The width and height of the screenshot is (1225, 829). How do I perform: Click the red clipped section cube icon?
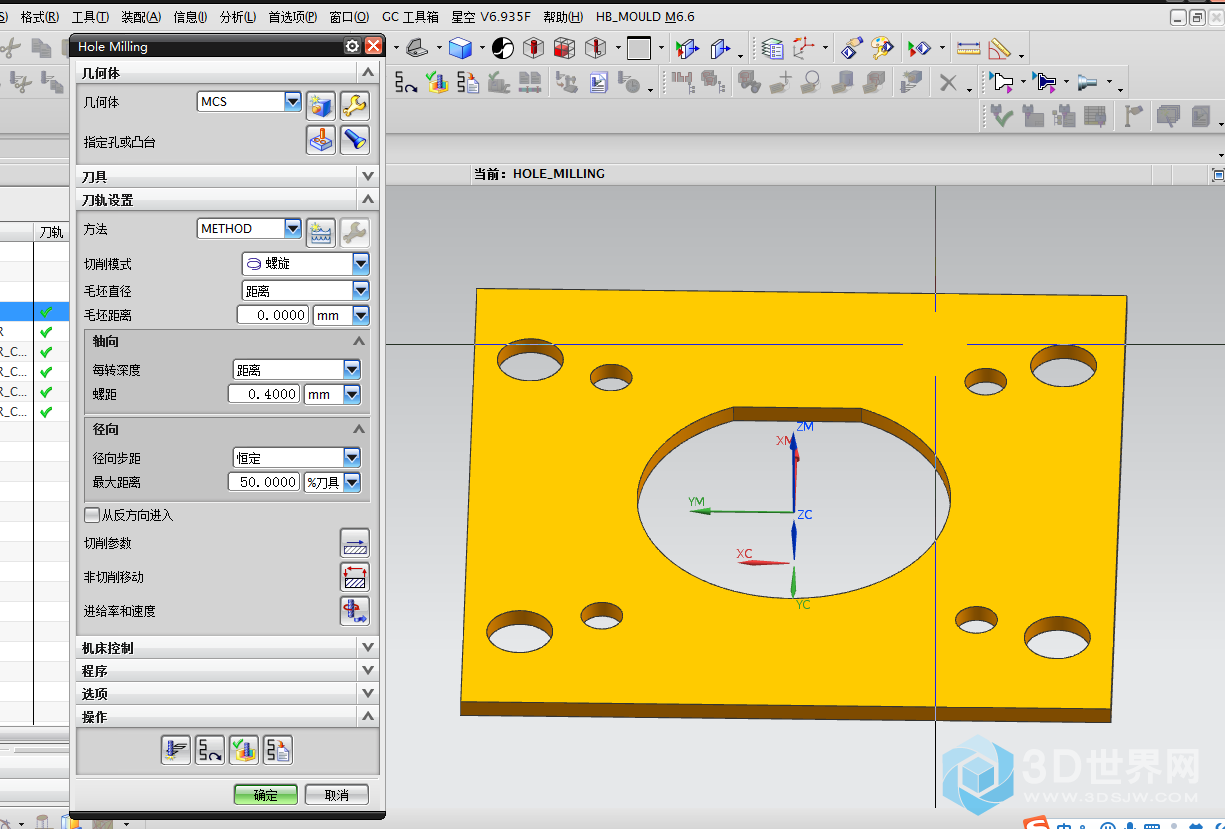(x=565, y=48)
